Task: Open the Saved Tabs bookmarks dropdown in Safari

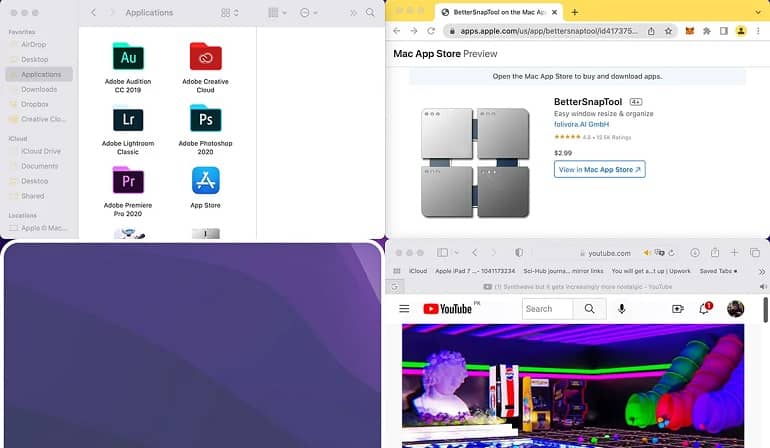Action: [718, 271]
